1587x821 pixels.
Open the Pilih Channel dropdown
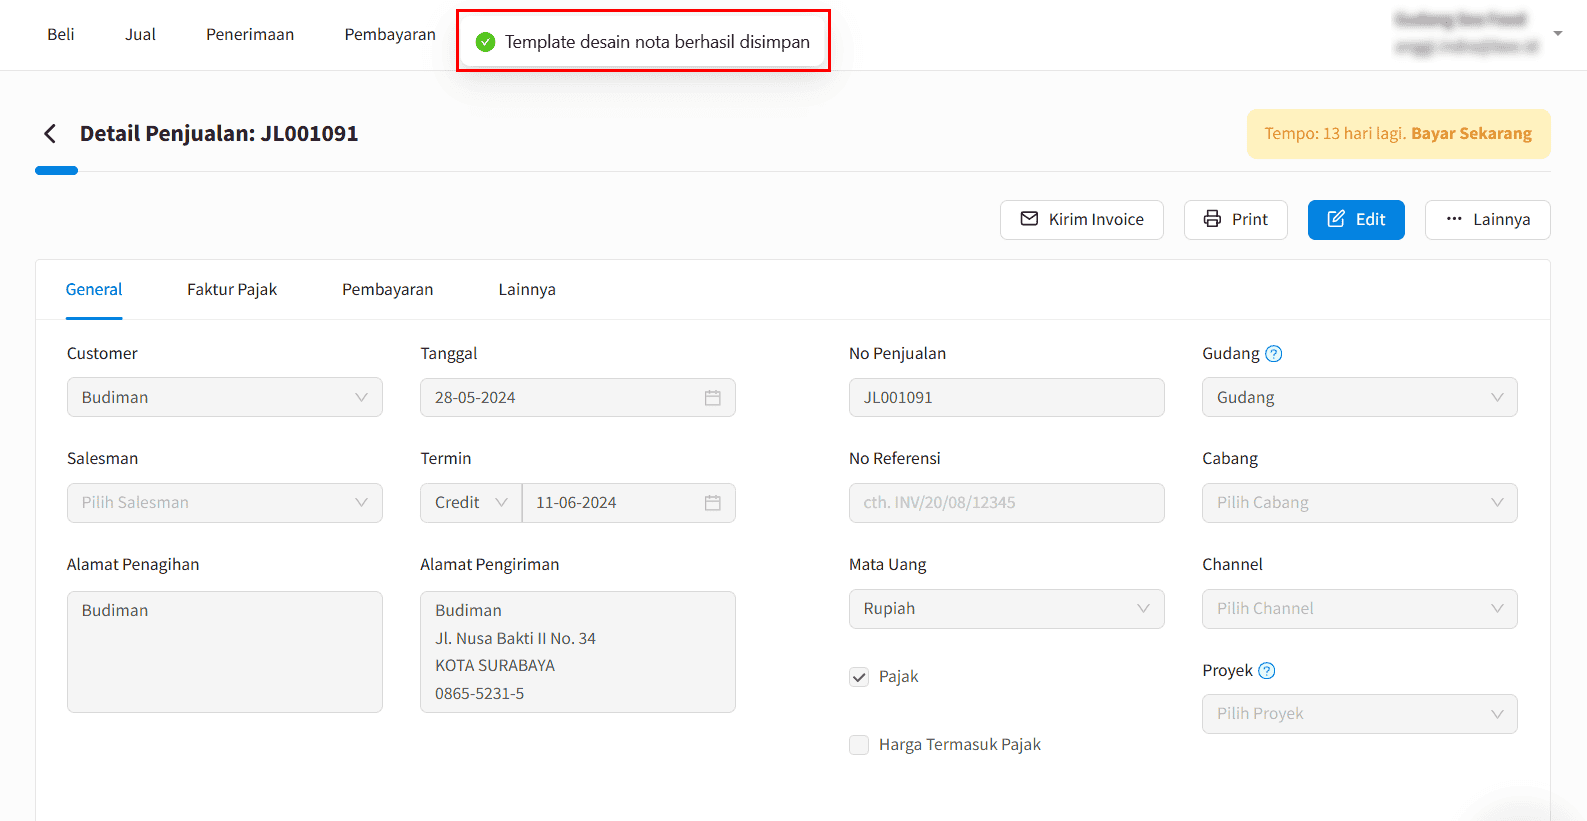[1359, 609]
